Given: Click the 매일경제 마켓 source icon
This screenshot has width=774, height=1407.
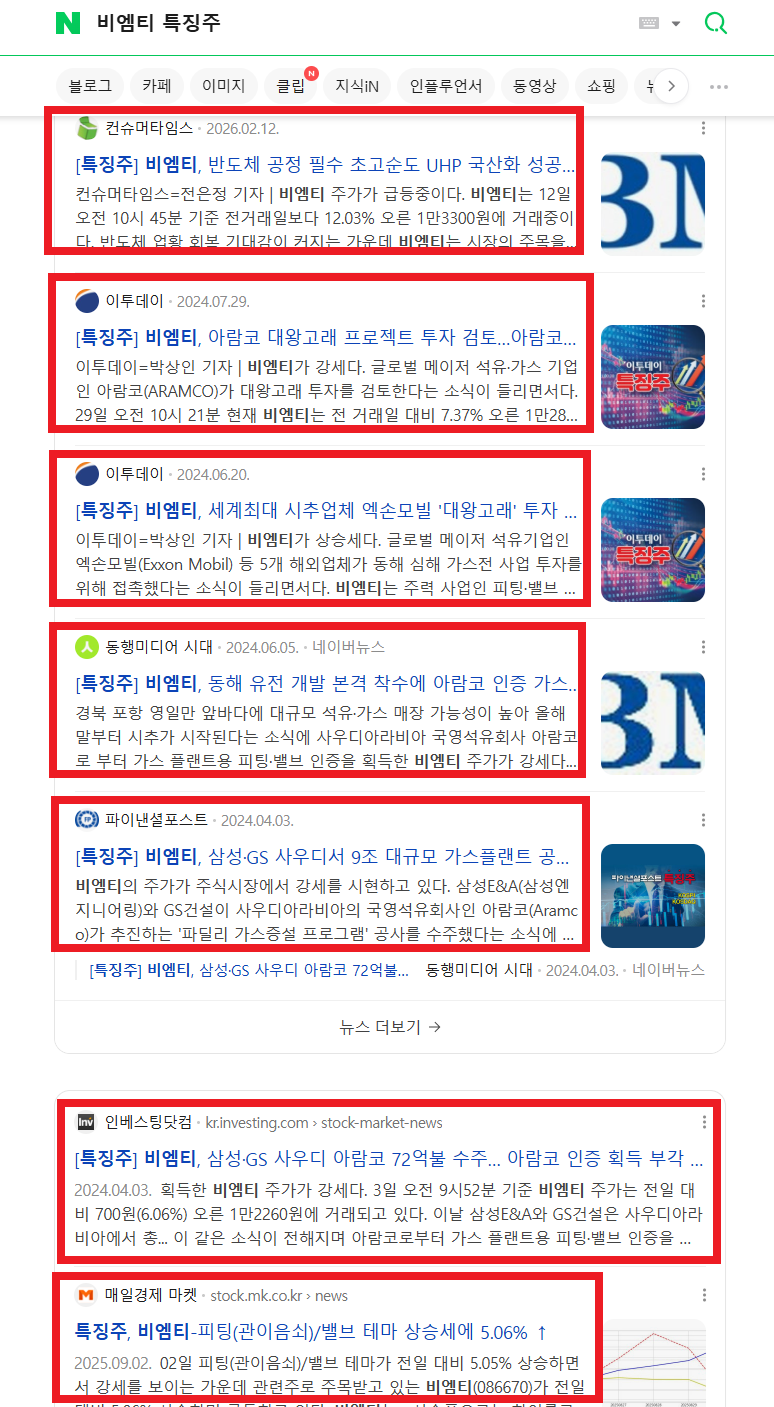Looking at the screenshot, I should click(87, 1295).
